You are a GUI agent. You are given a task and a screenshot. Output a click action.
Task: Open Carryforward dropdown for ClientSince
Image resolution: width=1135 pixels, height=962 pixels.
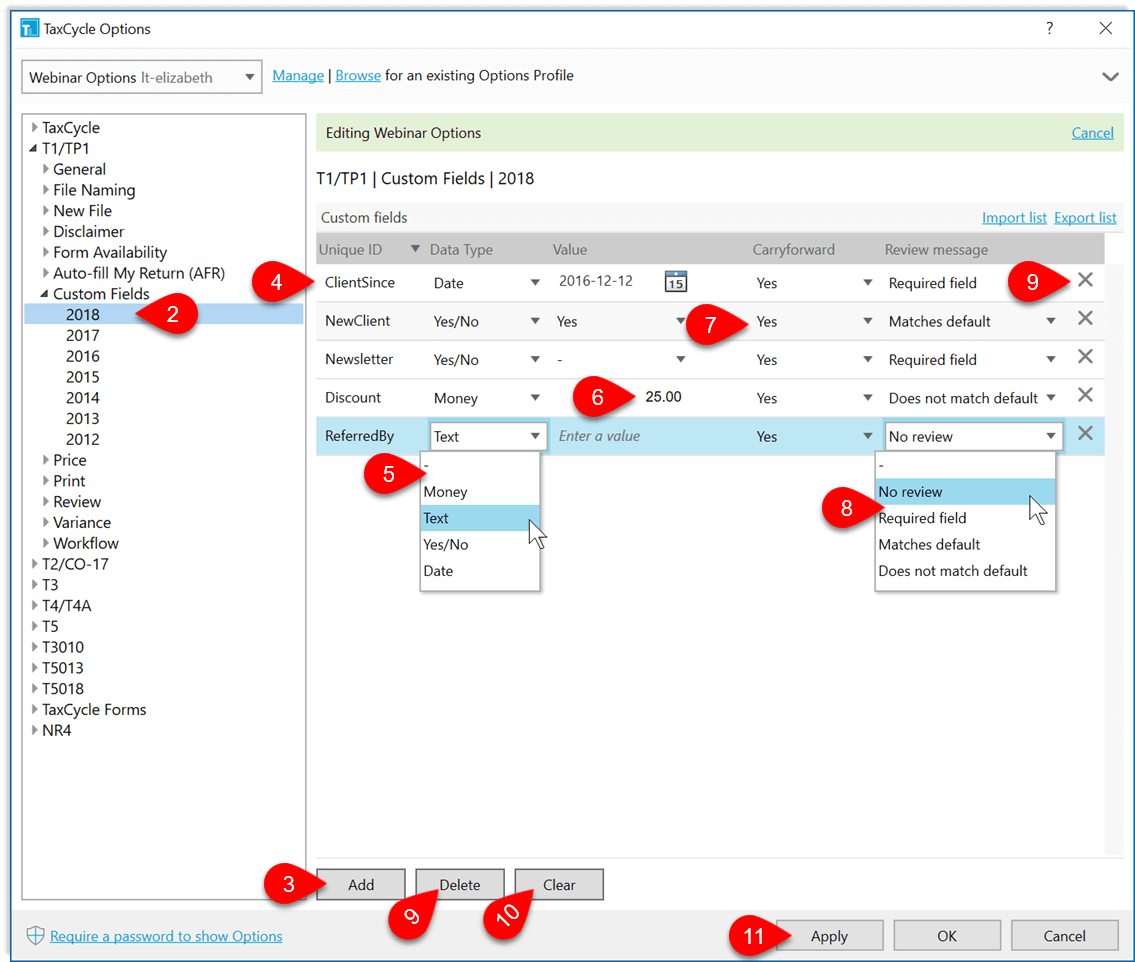(867, 283)
